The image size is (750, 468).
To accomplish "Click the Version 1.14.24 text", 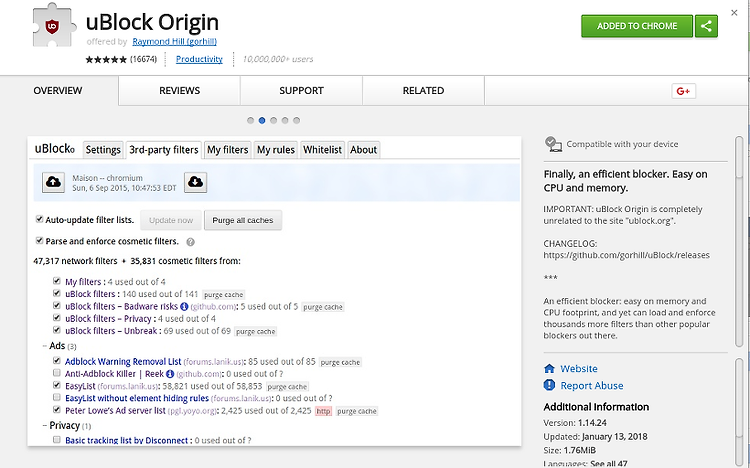I will click(575, 423).
